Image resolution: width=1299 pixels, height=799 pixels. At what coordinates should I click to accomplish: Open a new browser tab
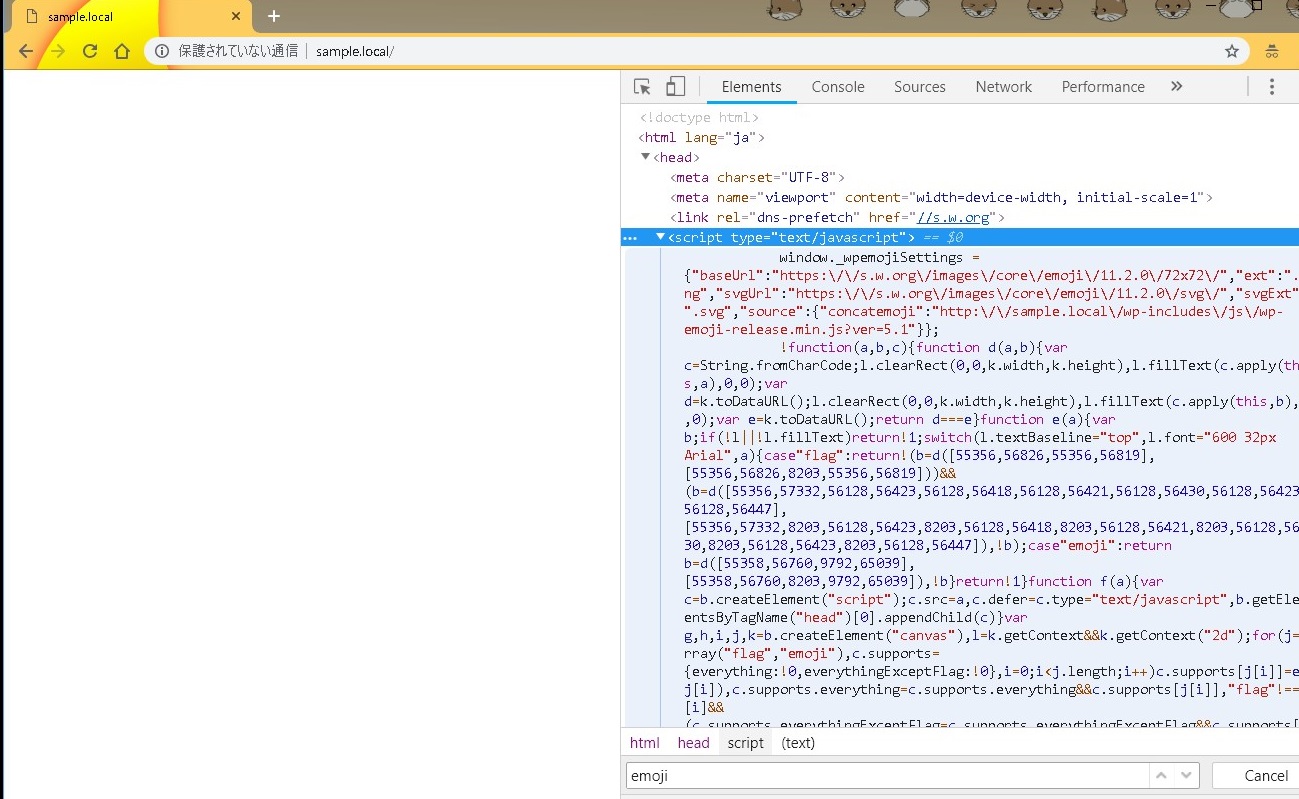pos(274,16)
